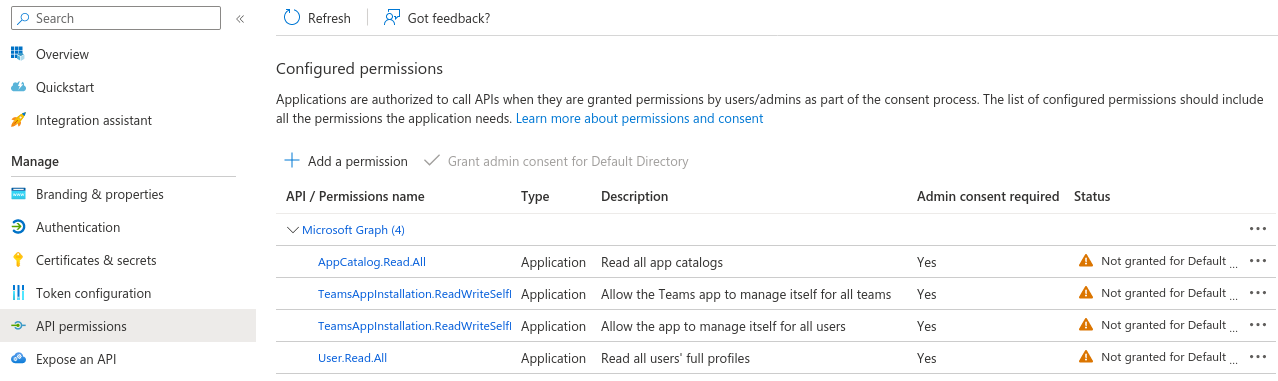
Task: Click the Certificates & secrets key icon
Action: (18, 260)
